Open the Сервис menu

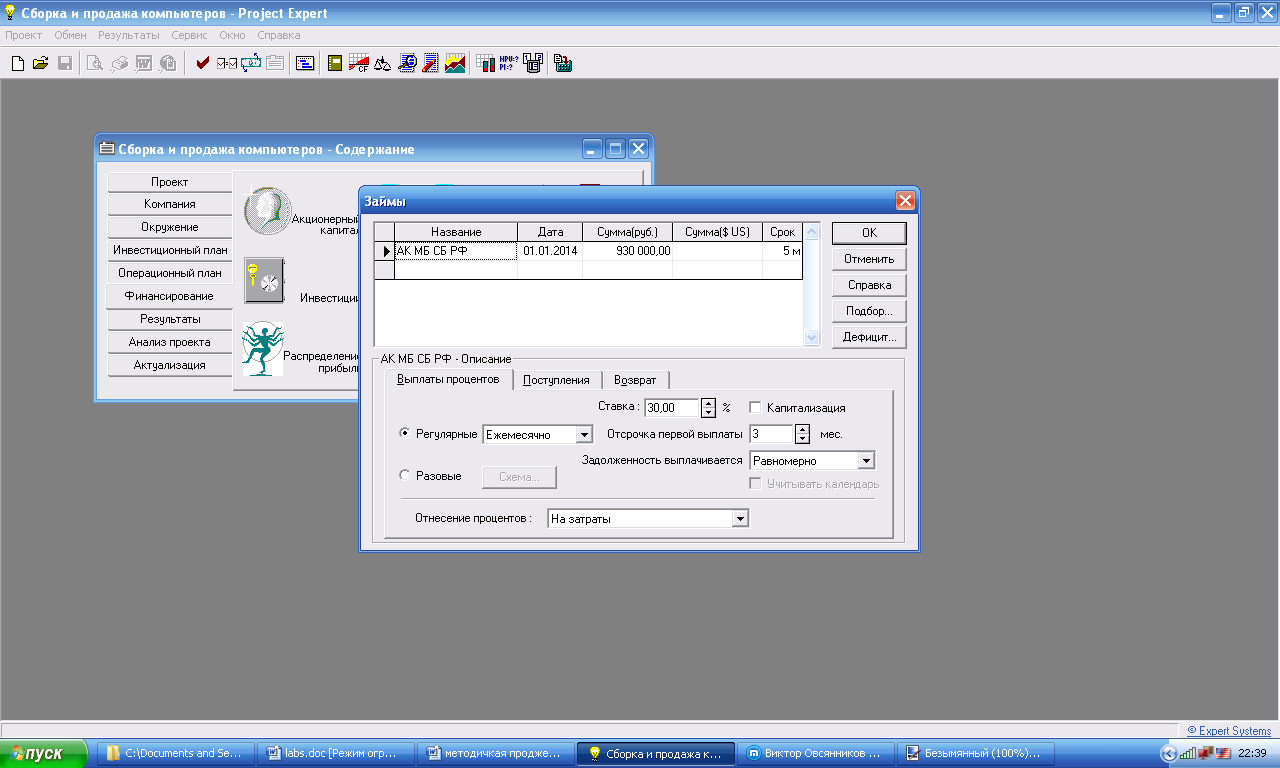pos(189,35)
